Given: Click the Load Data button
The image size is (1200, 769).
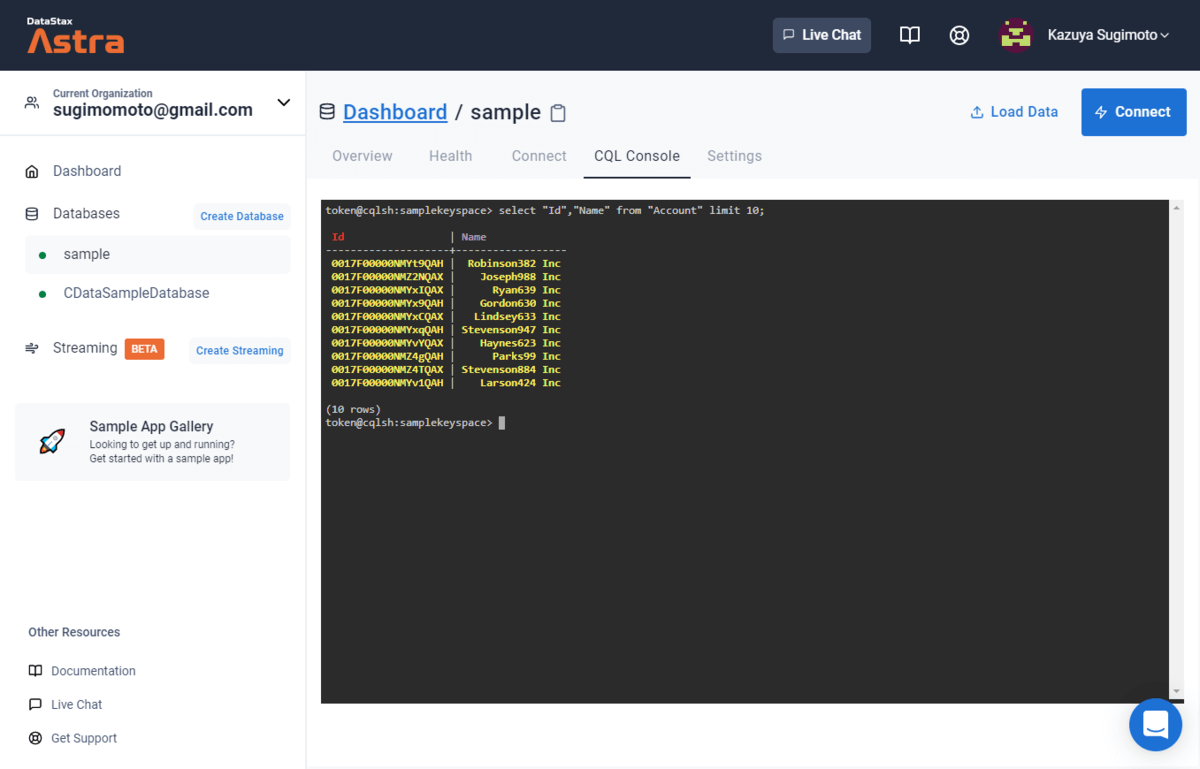Looking at the screenshot, I should click(1014, 112).
